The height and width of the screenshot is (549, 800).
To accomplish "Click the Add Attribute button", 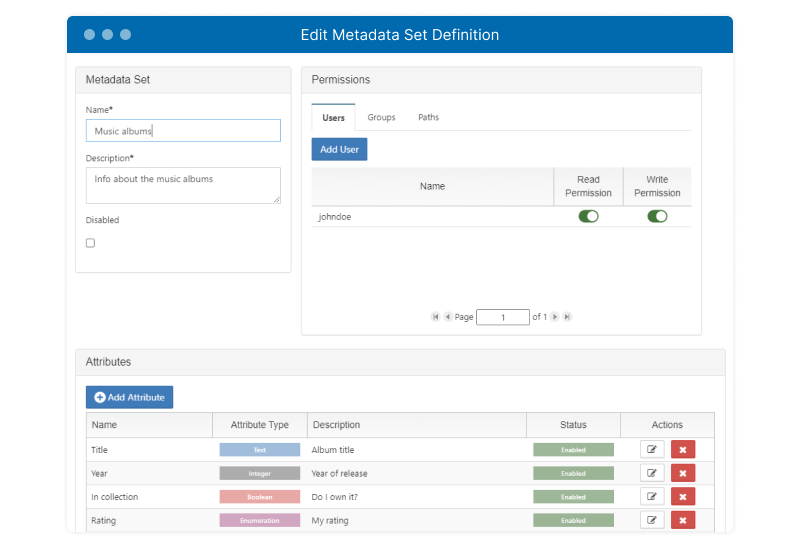I will click(x=129, y=397).
